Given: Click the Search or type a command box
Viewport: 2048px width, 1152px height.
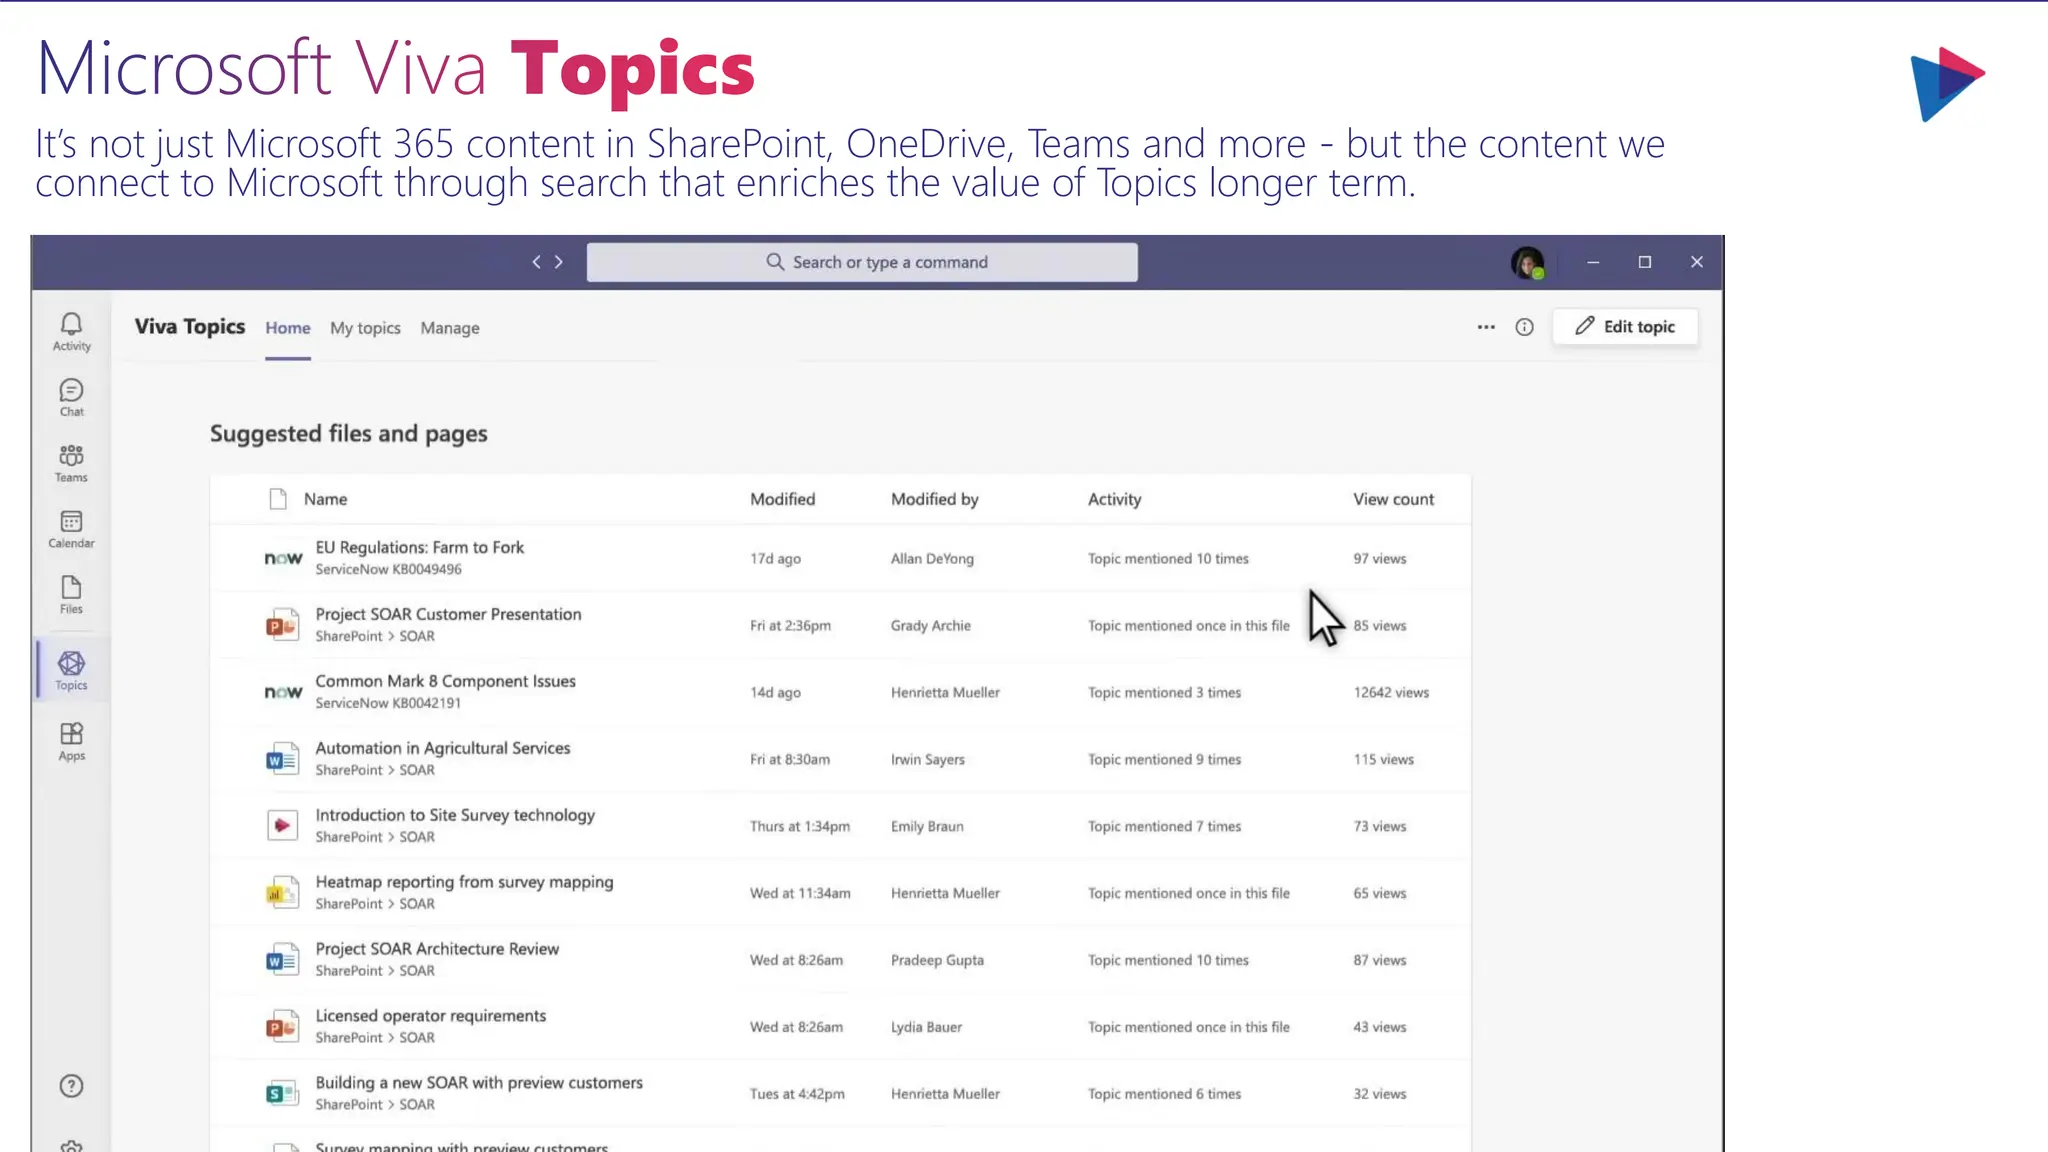Looking at the screenshot, I should [862, 262].
